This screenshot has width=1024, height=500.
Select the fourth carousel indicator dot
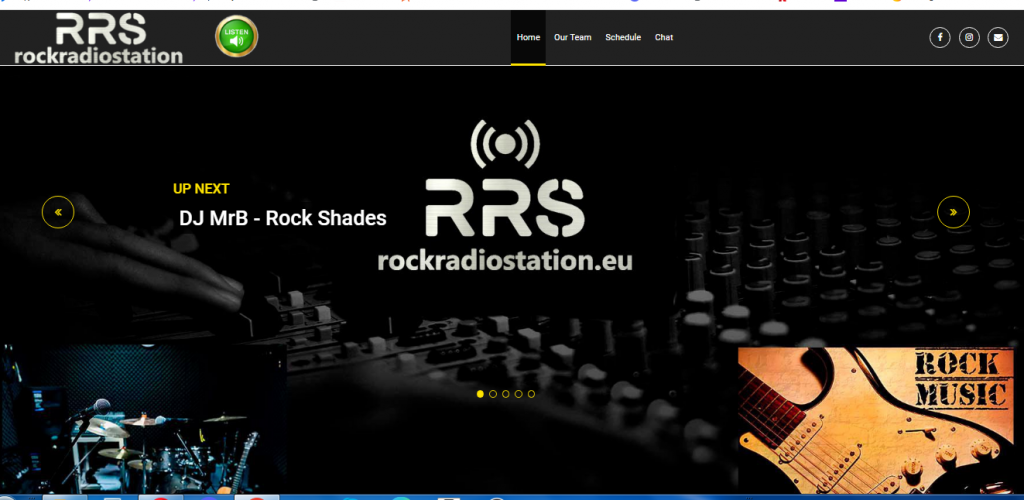click(x=519, y=394)
